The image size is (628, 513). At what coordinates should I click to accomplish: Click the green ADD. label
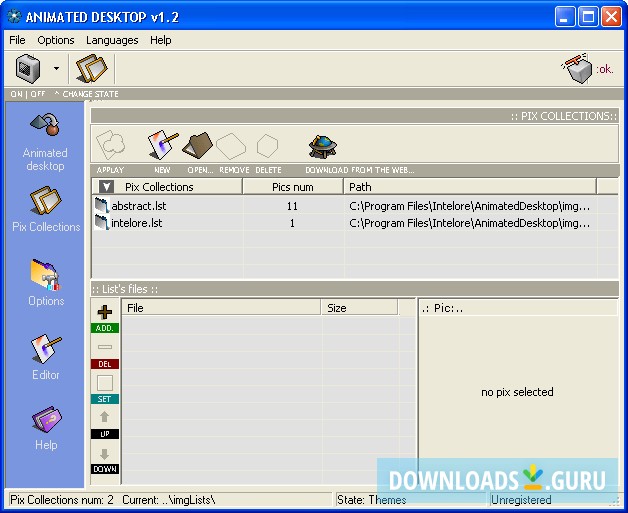[105, 328]
